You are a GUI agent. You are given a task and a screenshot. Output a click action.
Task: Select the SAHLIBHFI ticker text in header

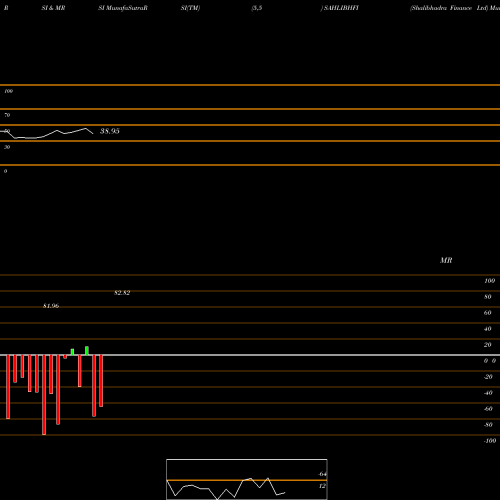[x=341, y=8]
